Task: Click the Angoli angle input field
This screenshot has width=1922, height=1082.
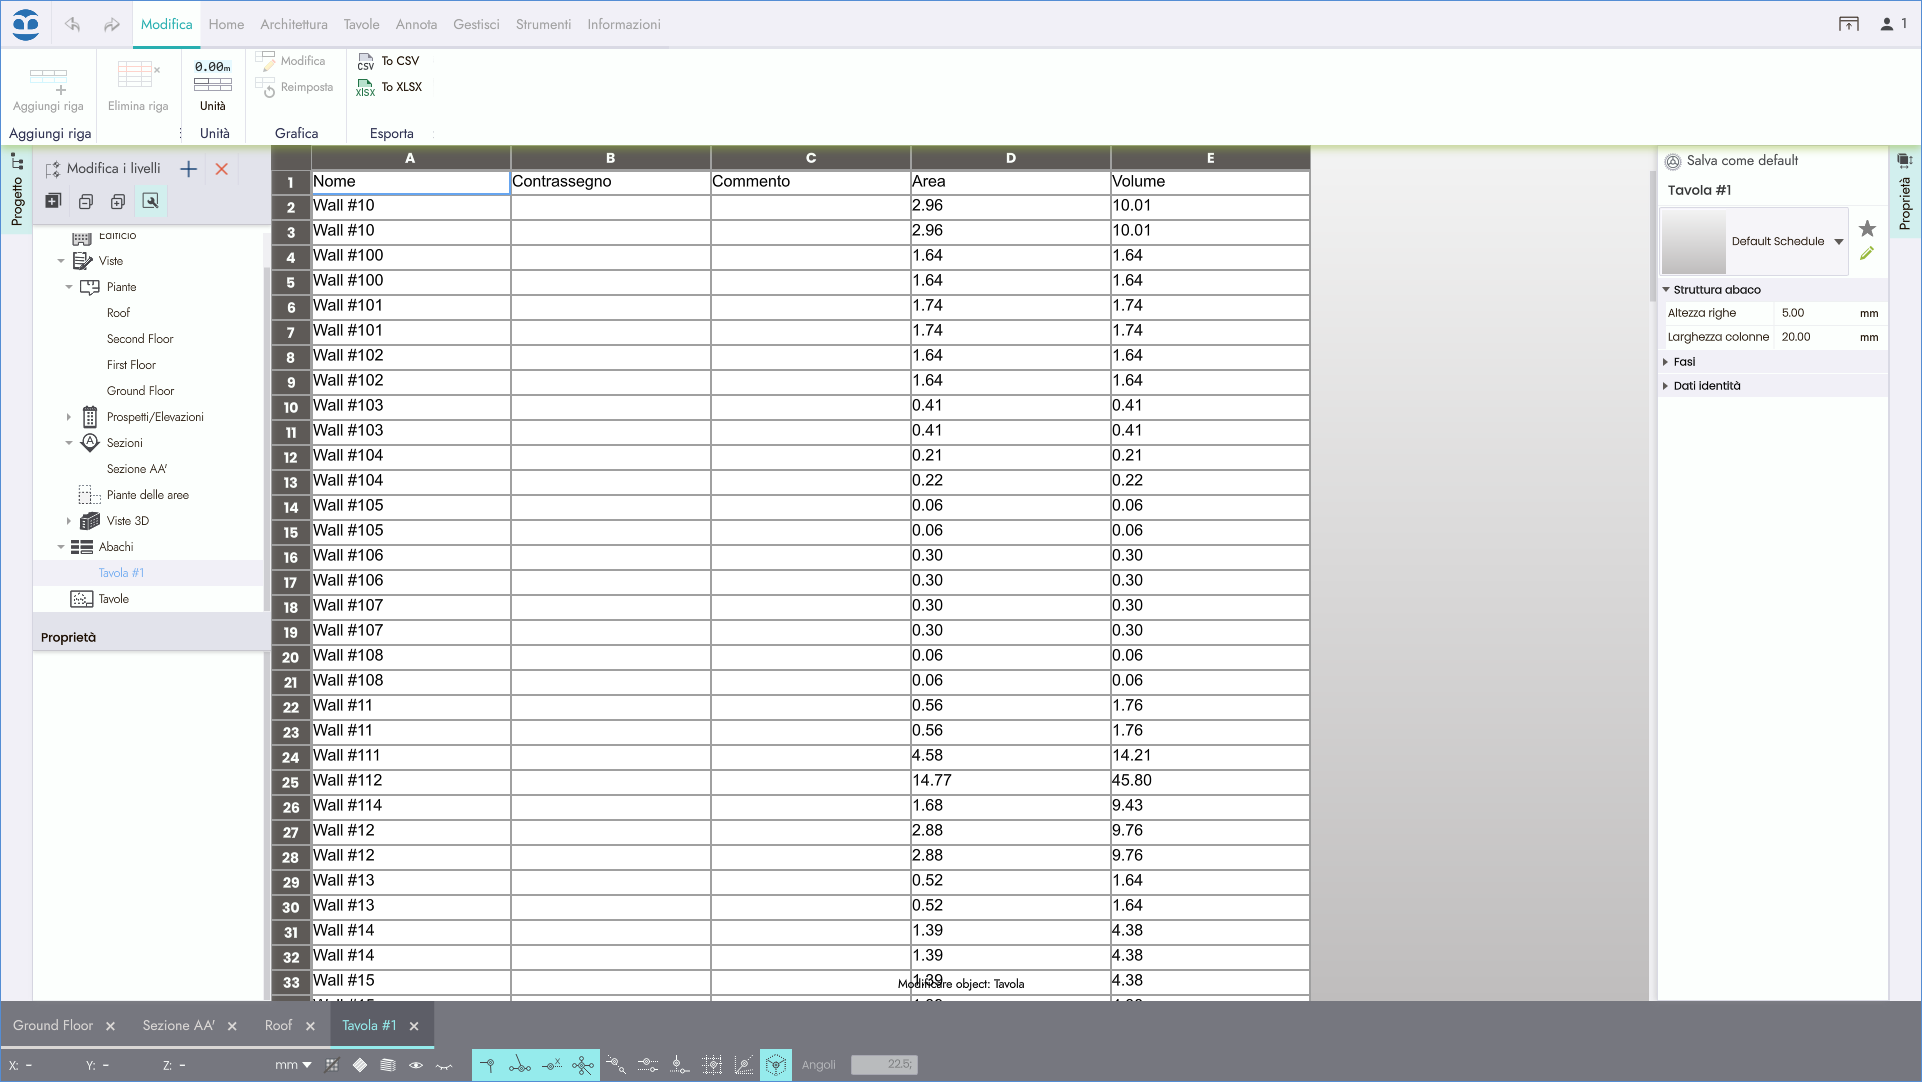Action: [x=884, y=1065]
